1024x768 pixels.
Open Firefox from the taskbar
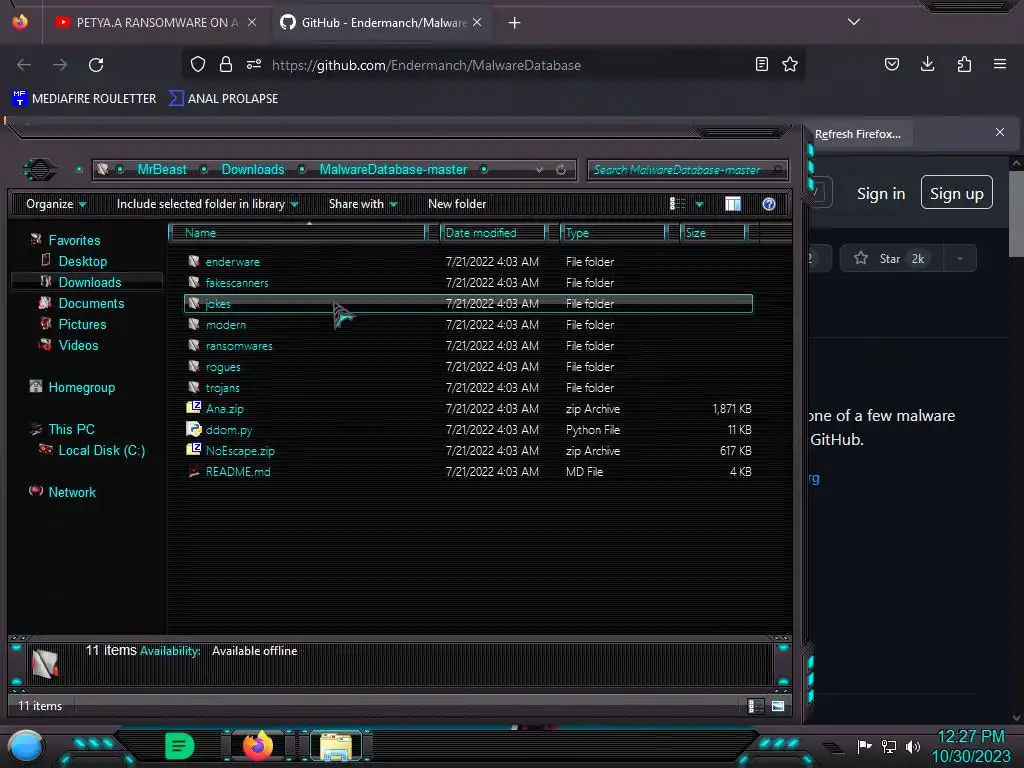(x=258, y=745)
